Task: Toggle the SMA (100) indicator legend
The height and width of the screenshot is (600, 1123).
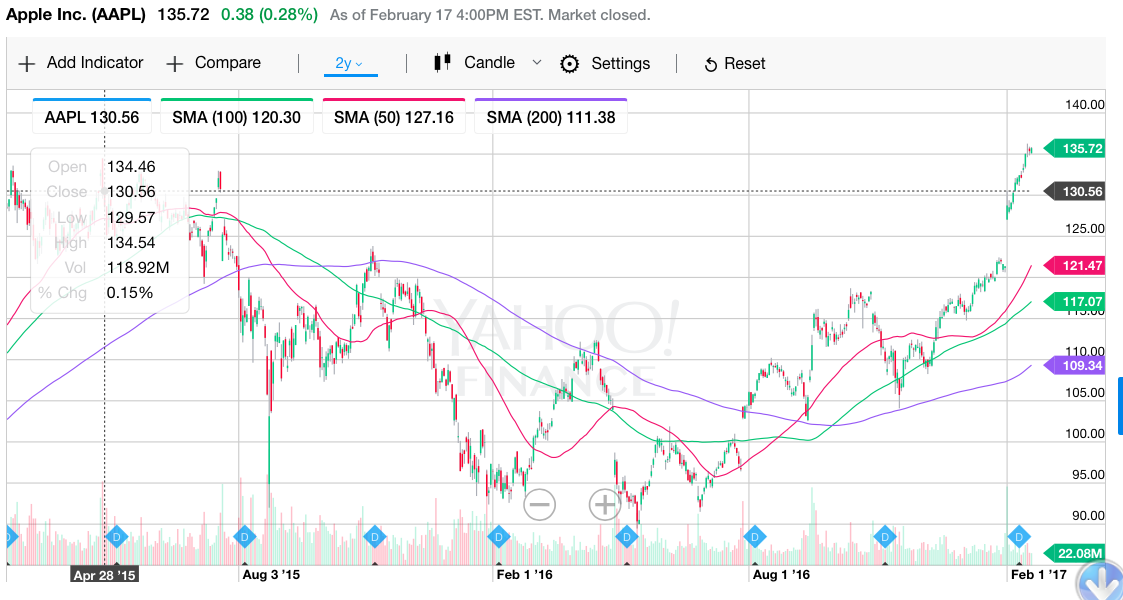Action: click(x=237, y=117)
